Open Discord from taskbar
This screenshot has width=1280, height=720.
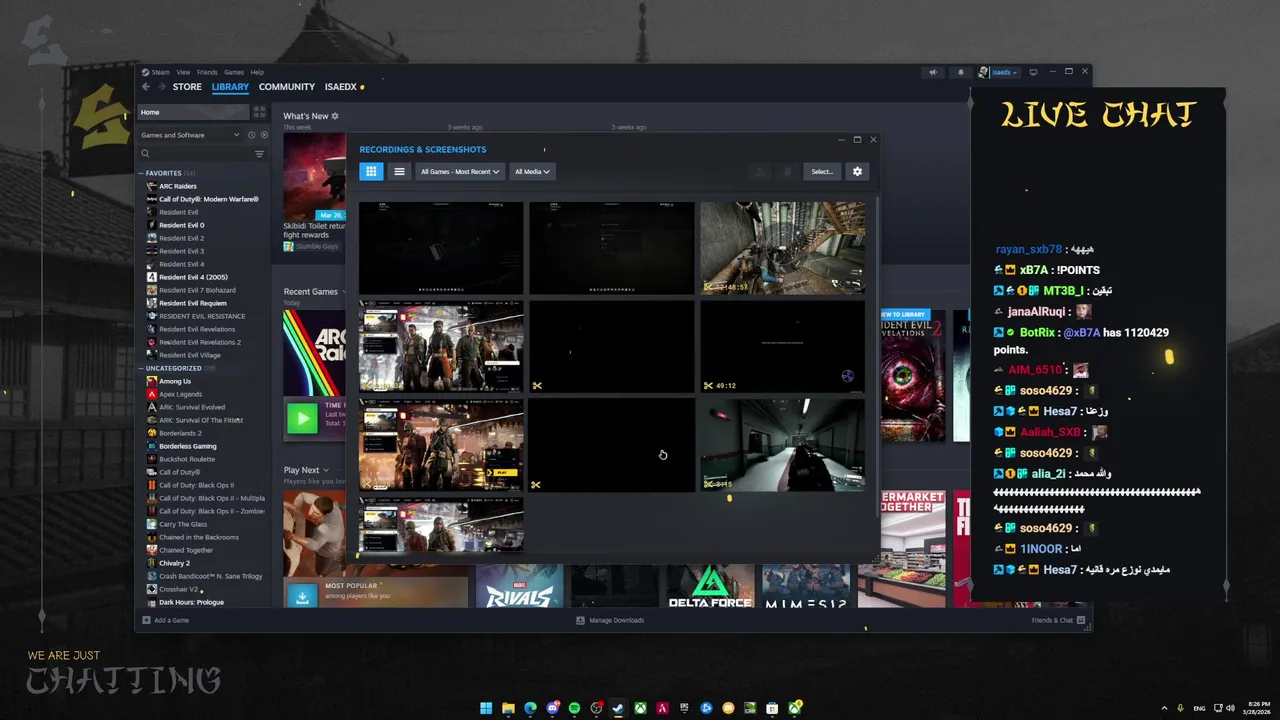point(552,708)
